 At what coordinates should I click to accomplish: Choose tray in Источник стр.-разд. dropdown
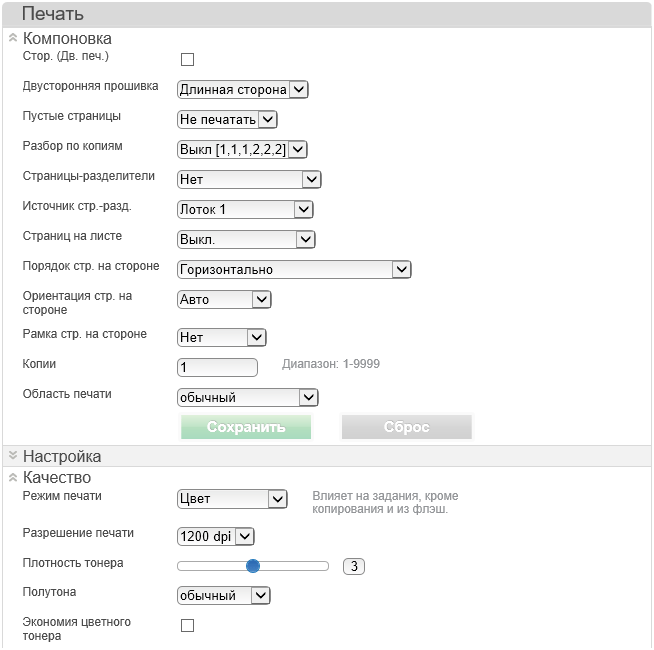(245, 210)
